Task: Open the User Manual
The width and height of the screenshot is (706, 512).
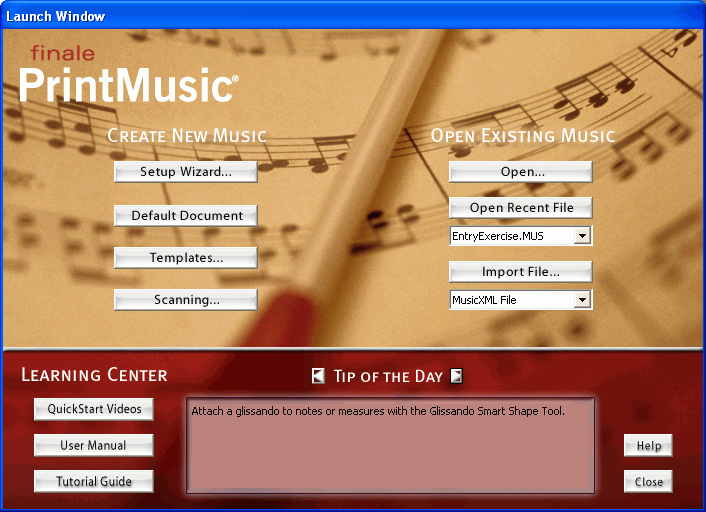Action: click(x=94, y=445)
